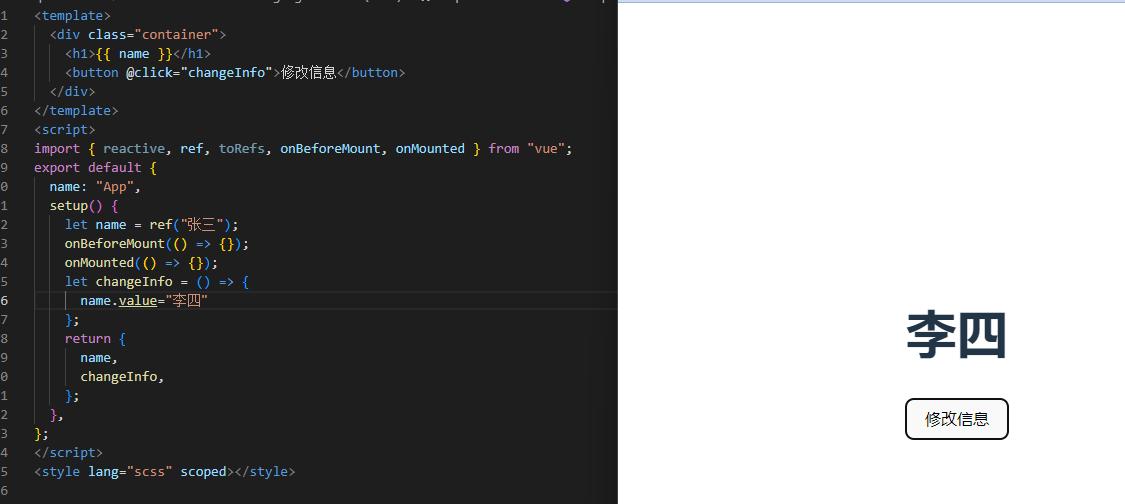The width and height of the screenshot is (1125, 504).
Task: Click the {{ name }} interpolation in the h1
Action: click(x=134, y=53)
